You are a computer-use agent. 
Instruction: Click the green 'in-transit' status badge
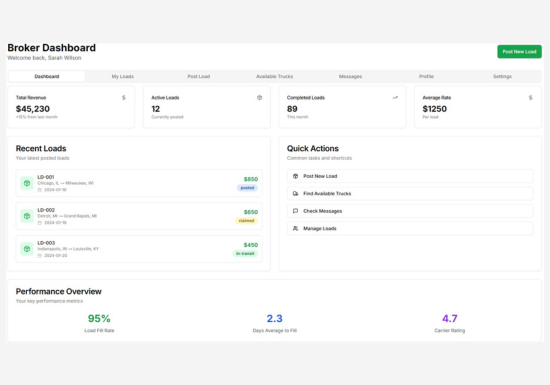point(245,254)
